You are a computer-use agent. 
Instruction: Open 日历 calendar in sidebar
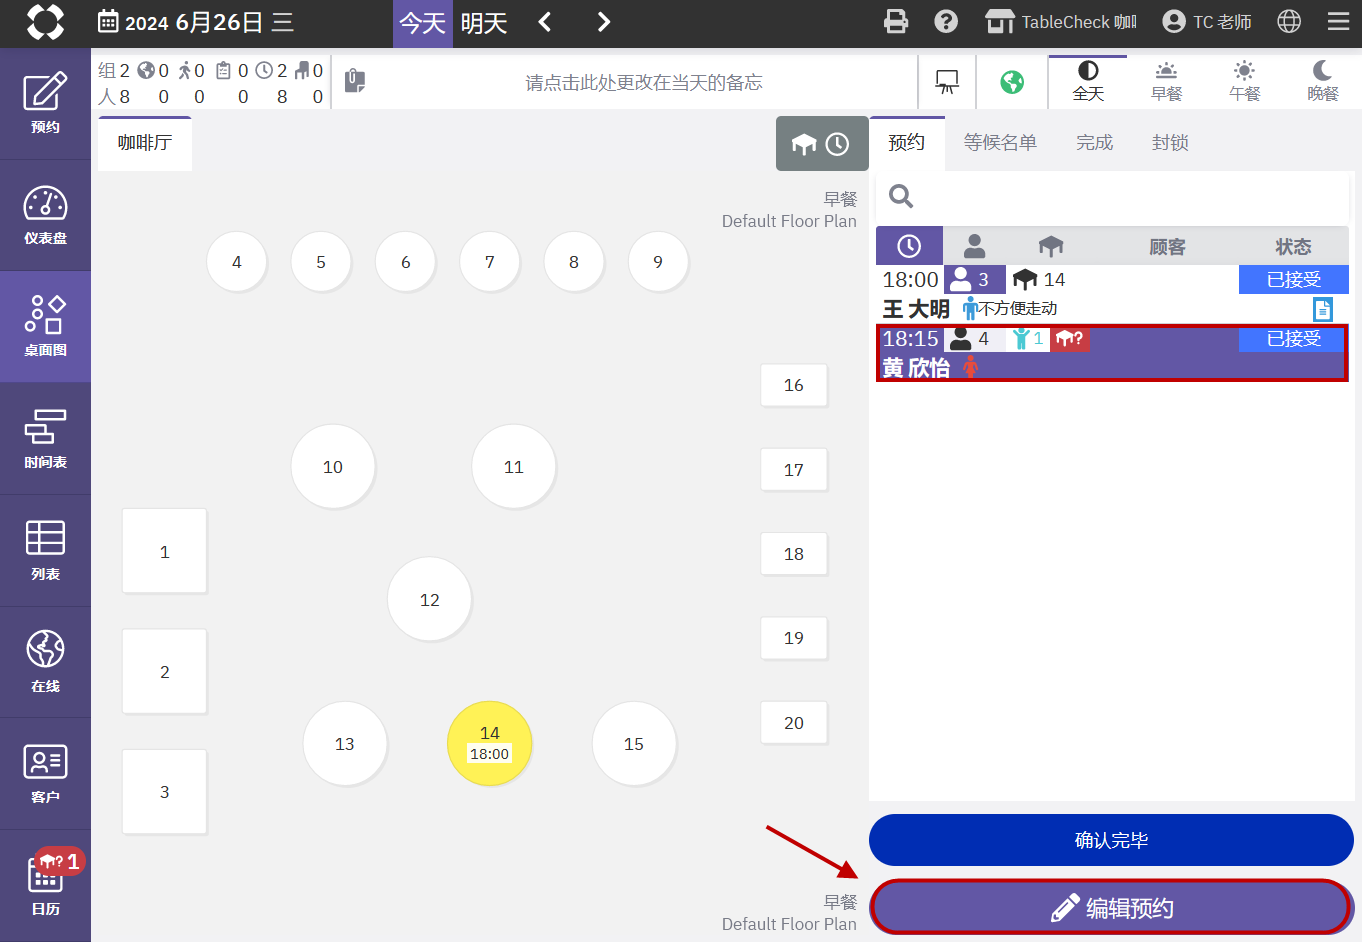(x=45, y=885)
